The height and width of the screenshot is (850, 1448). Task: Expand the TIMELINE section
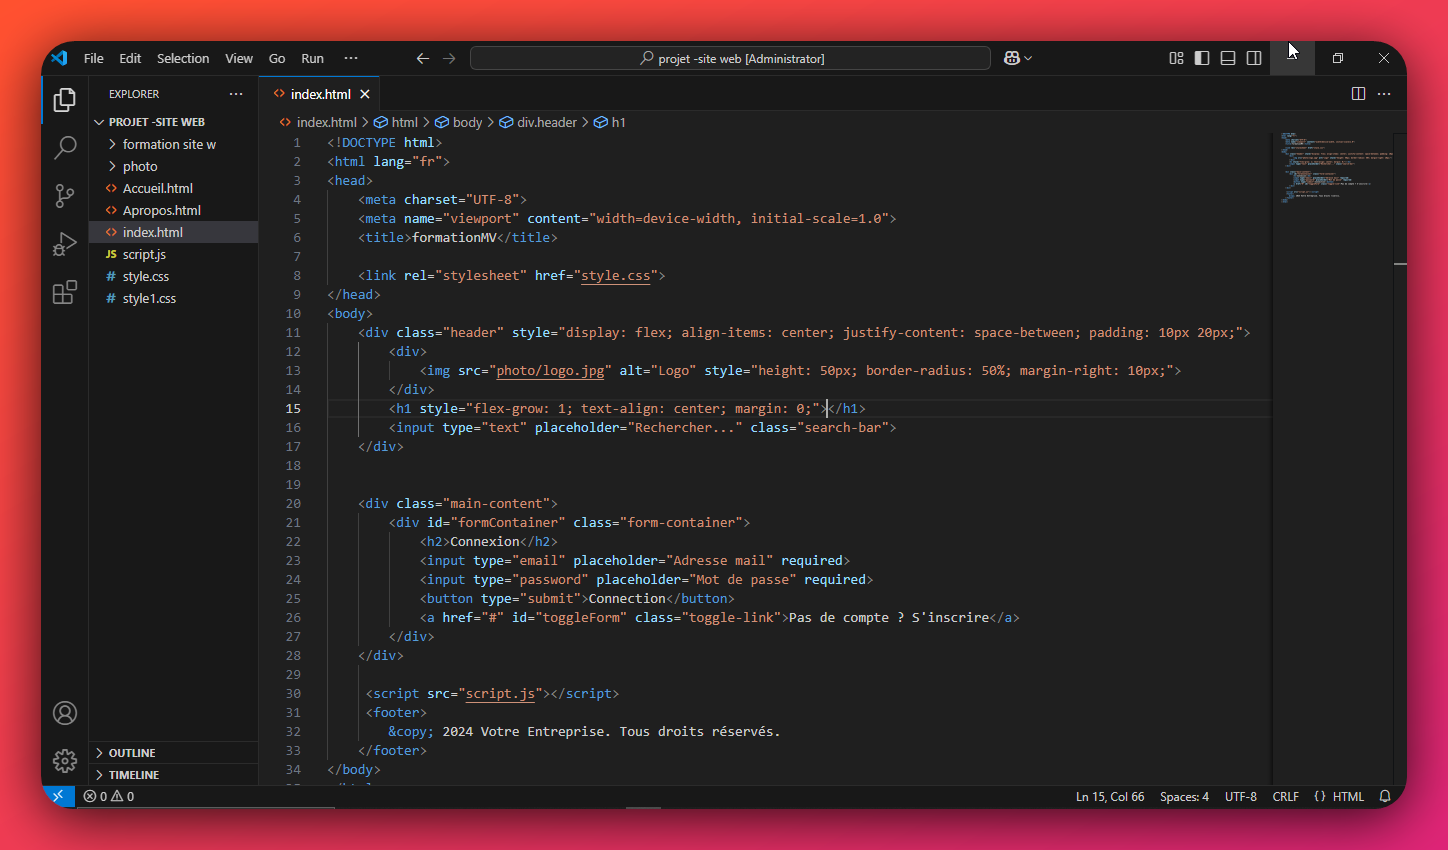(134, 775)
